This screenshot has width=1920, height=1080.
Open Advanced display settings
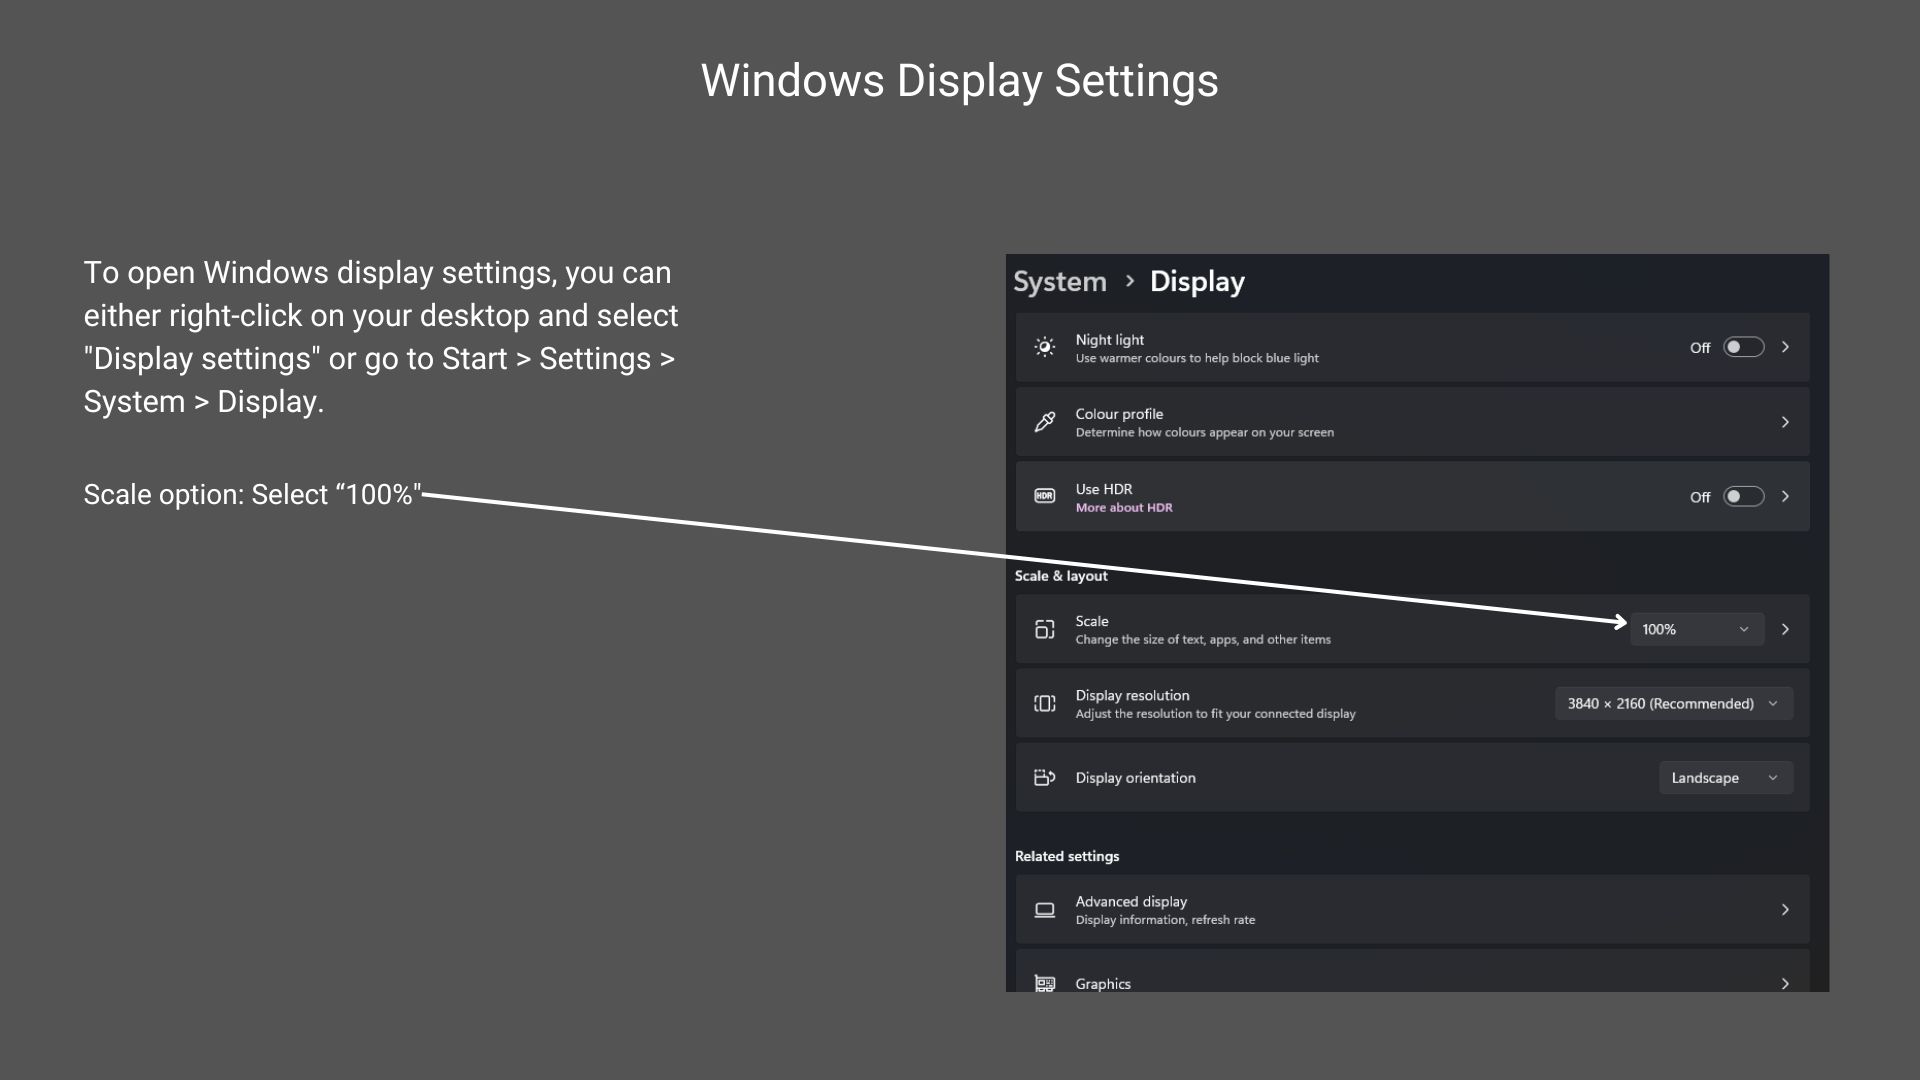click(1412, 909)
